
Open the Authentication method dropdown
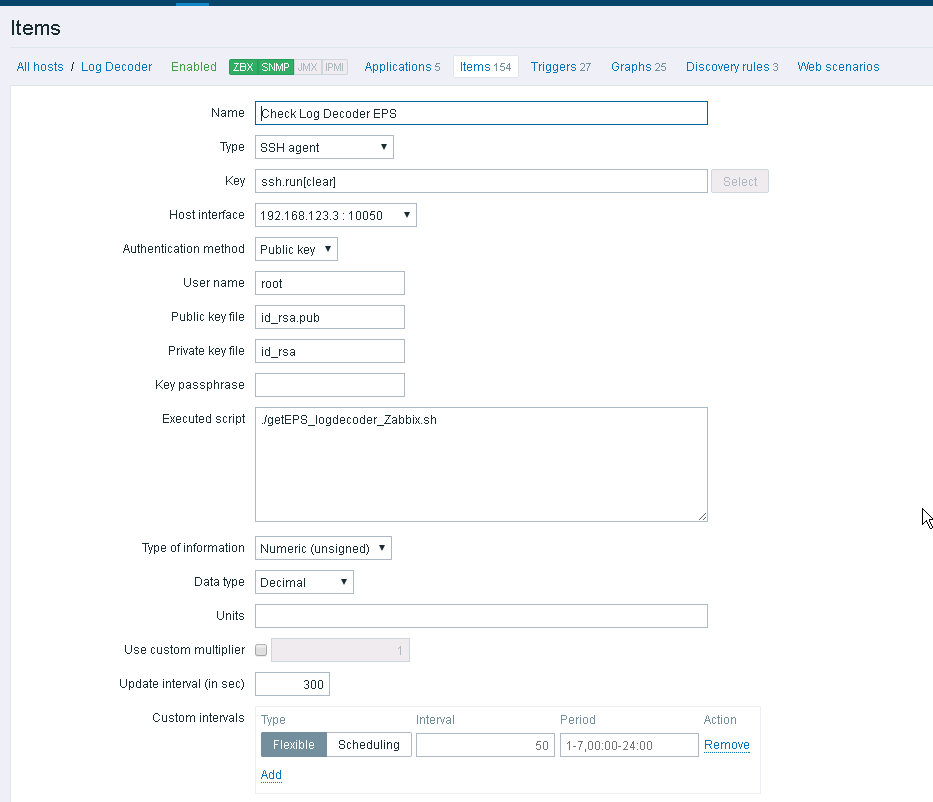[296, 249]
